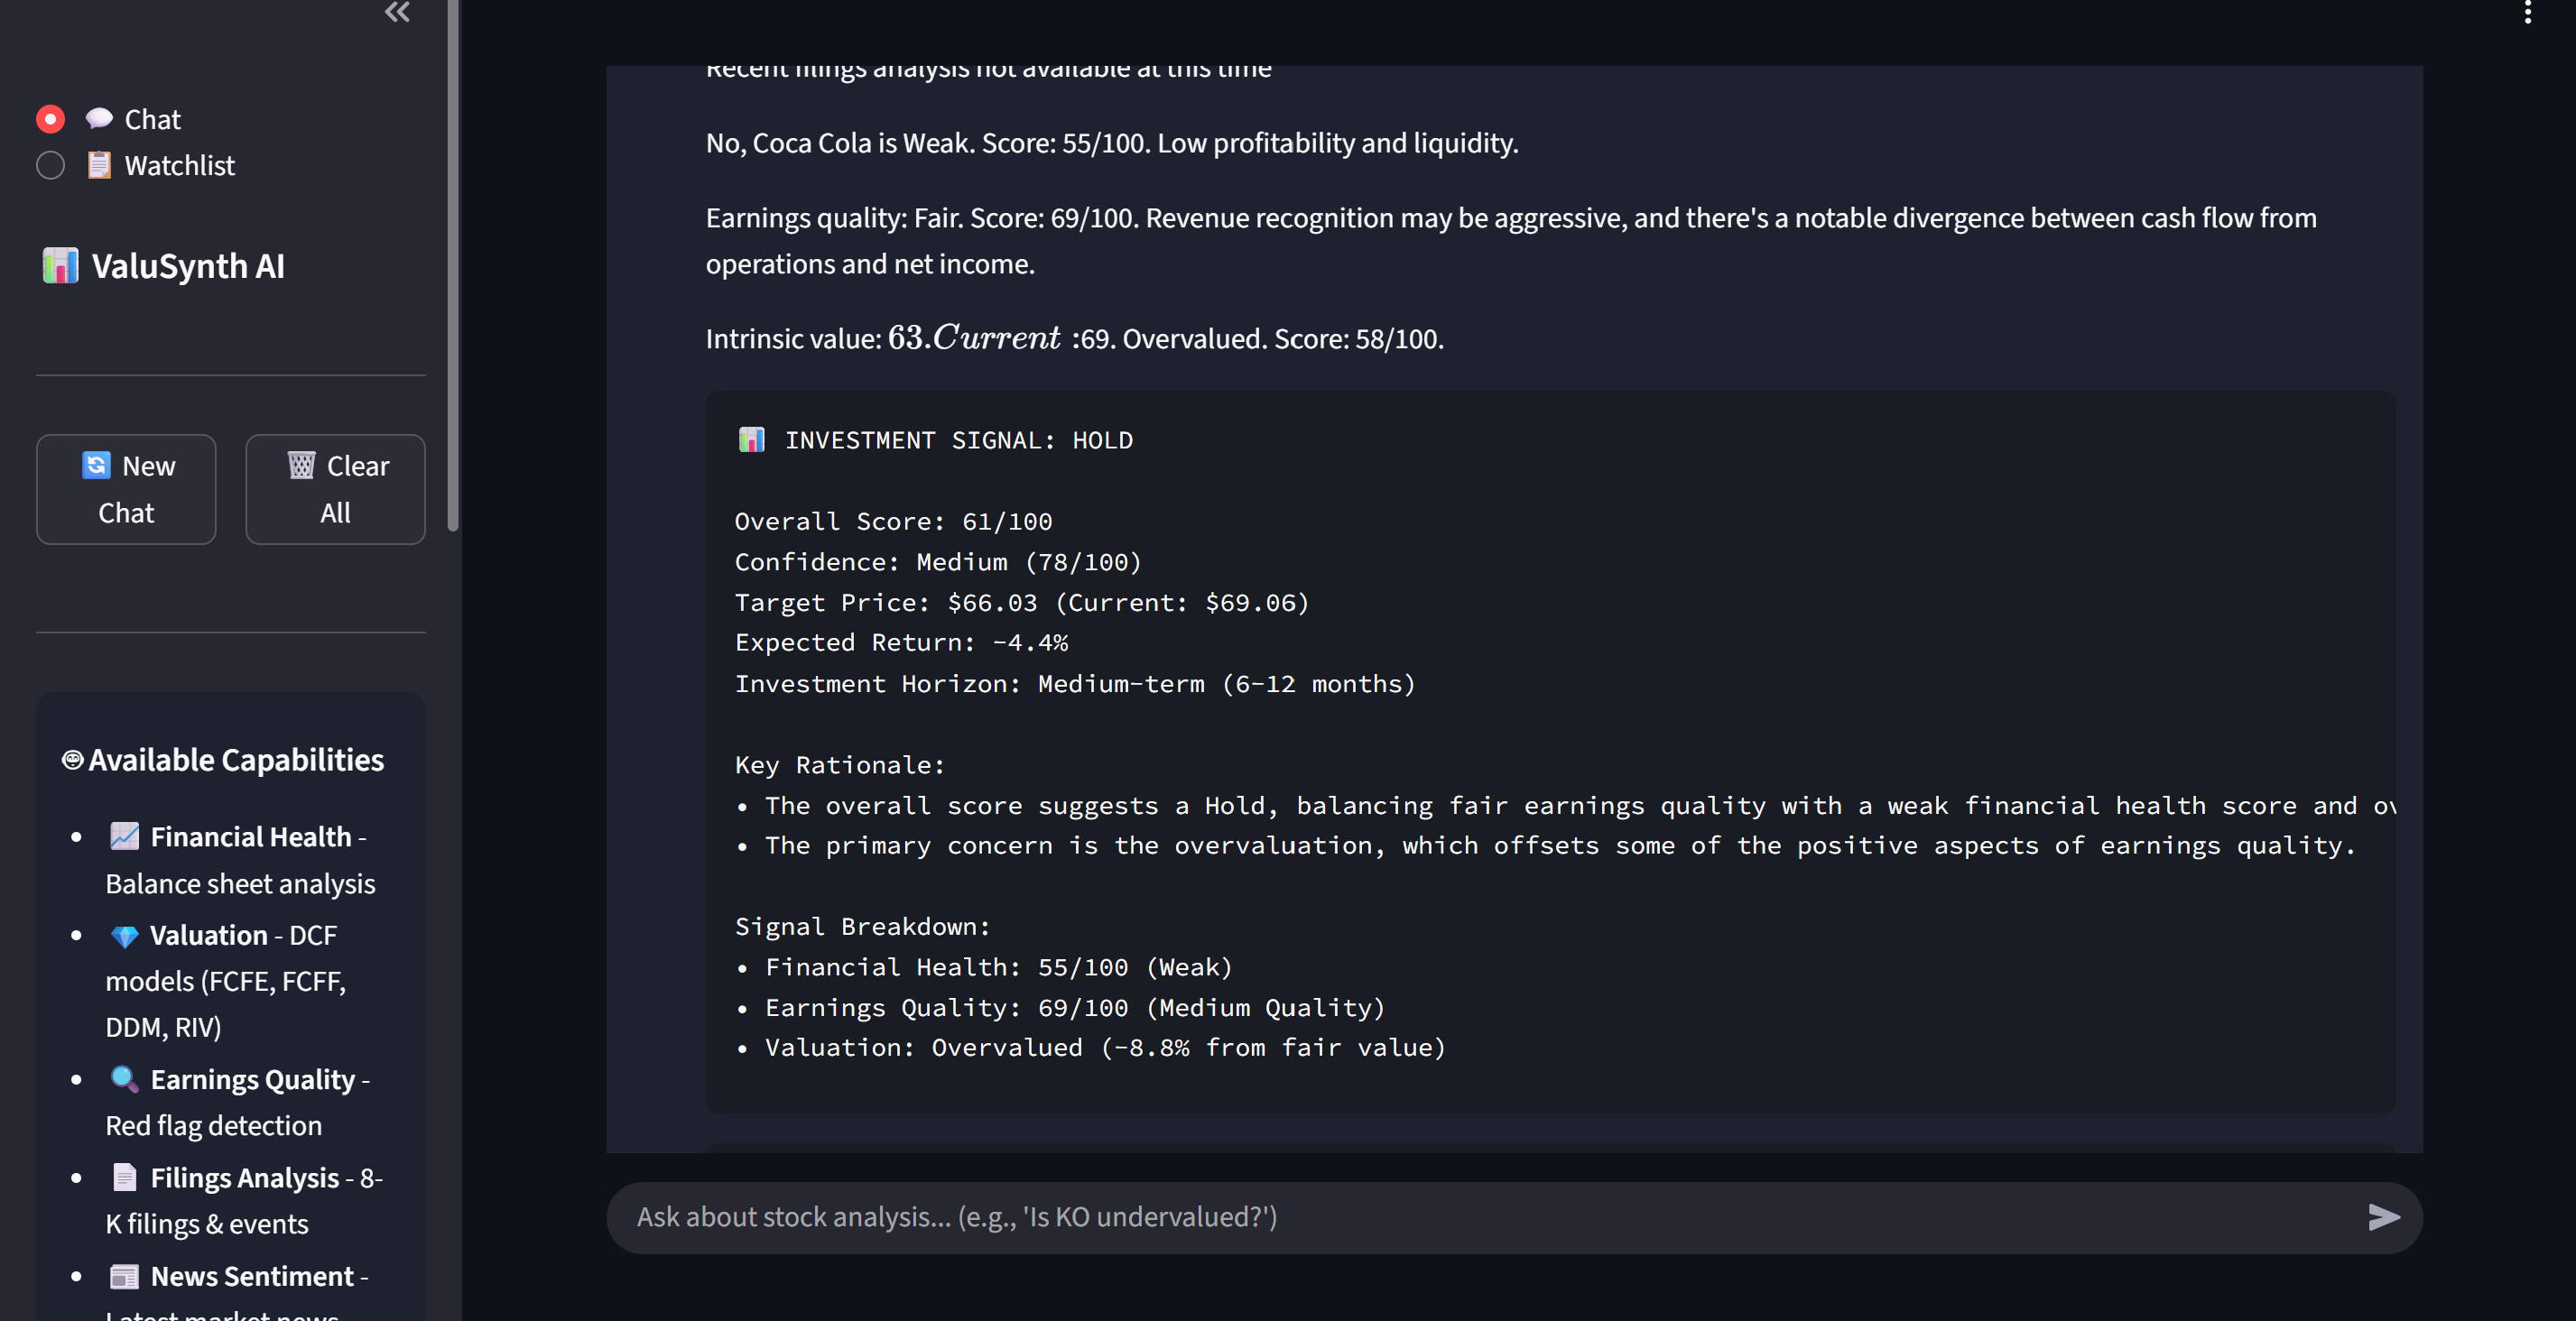Click the News Sentiment newspaper icon

pyautogui.click(x=124, y=1276)
